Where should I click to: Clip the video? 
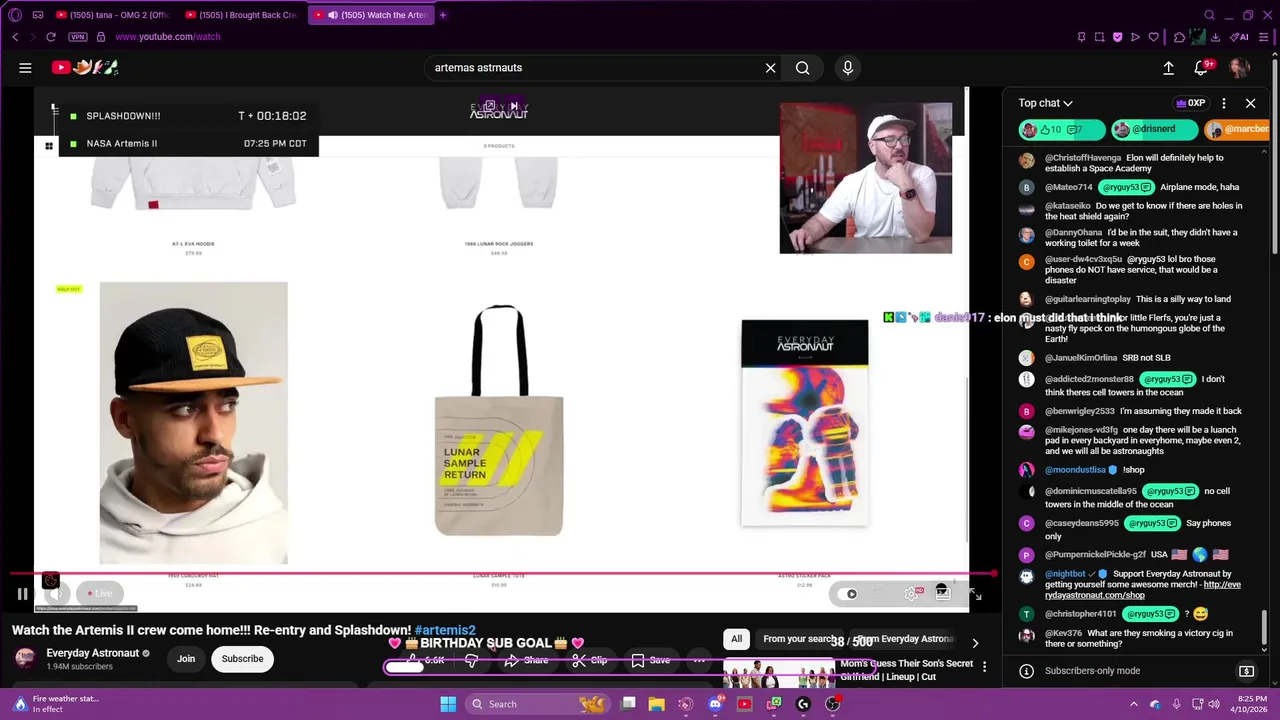click(x=590, y=660)
